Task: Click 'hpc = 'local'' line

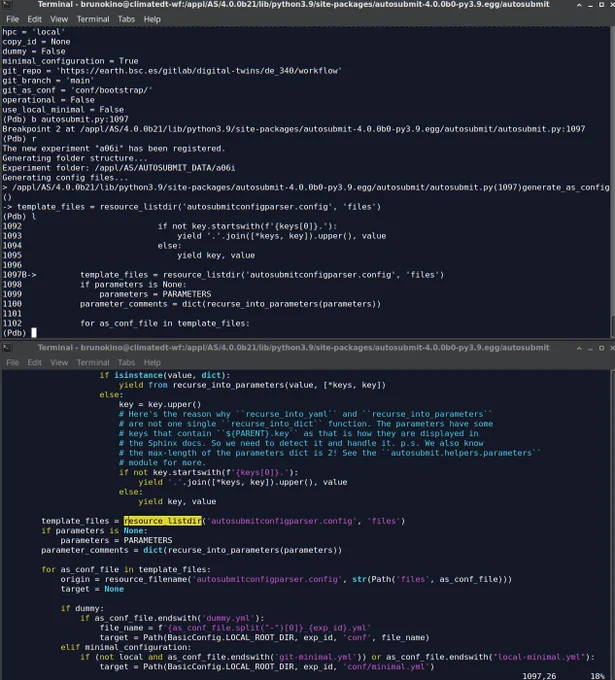Action: point(33,32)
